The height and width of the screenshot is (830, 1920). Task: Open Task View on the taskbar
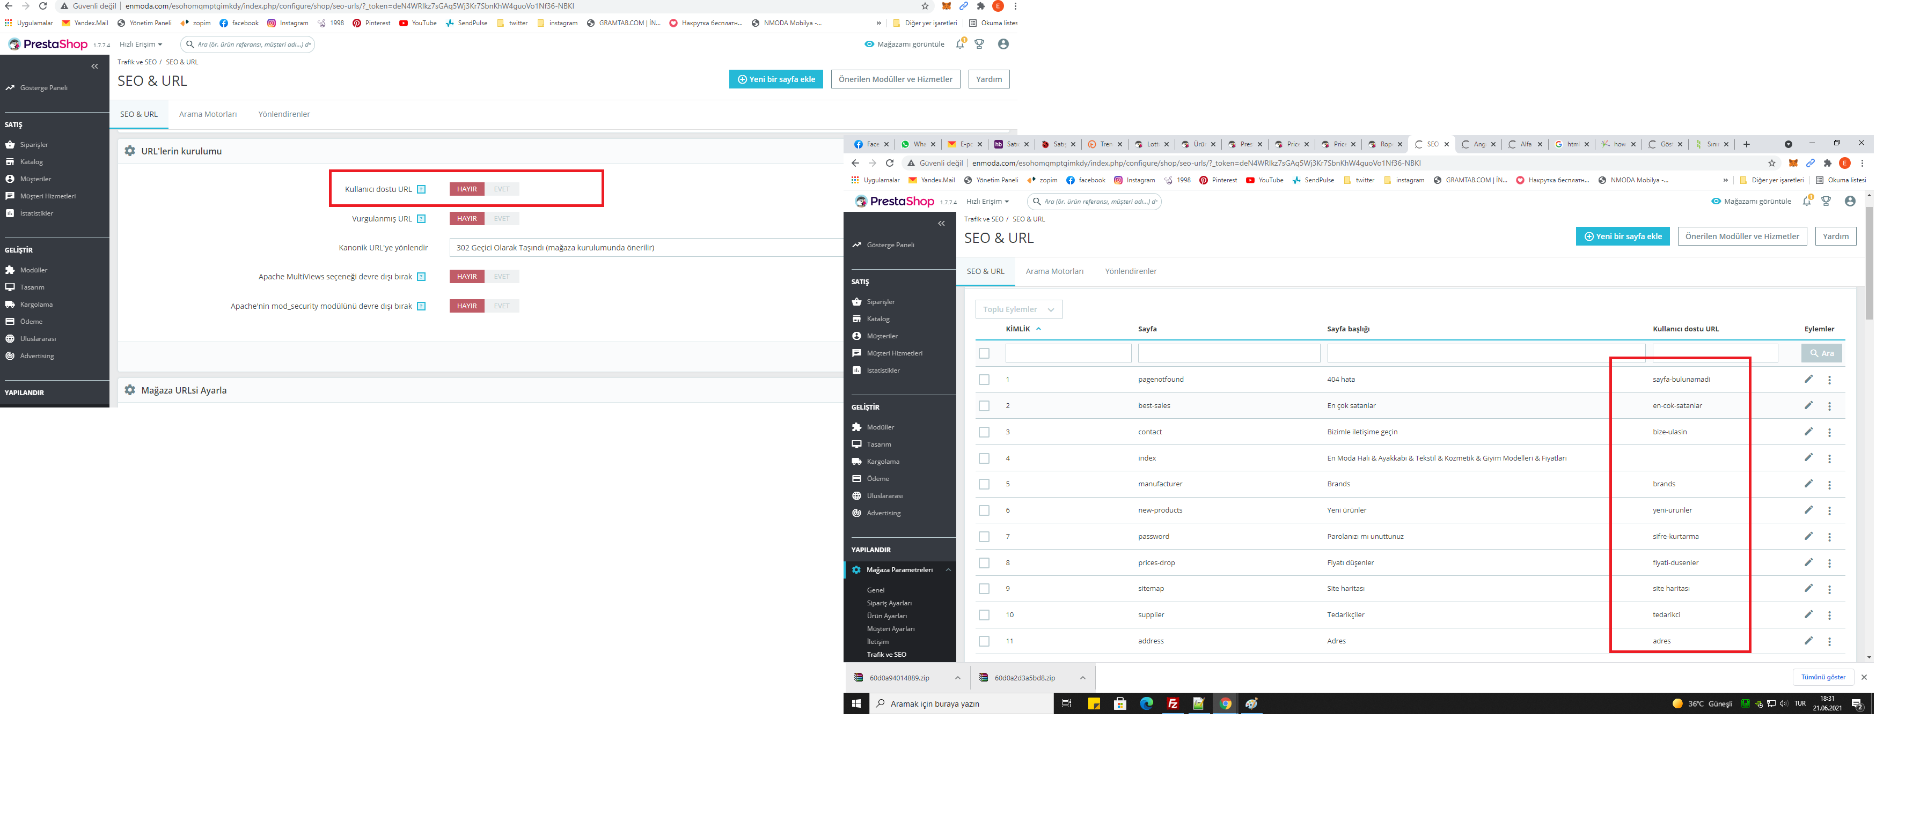(x=1066, y=704)
